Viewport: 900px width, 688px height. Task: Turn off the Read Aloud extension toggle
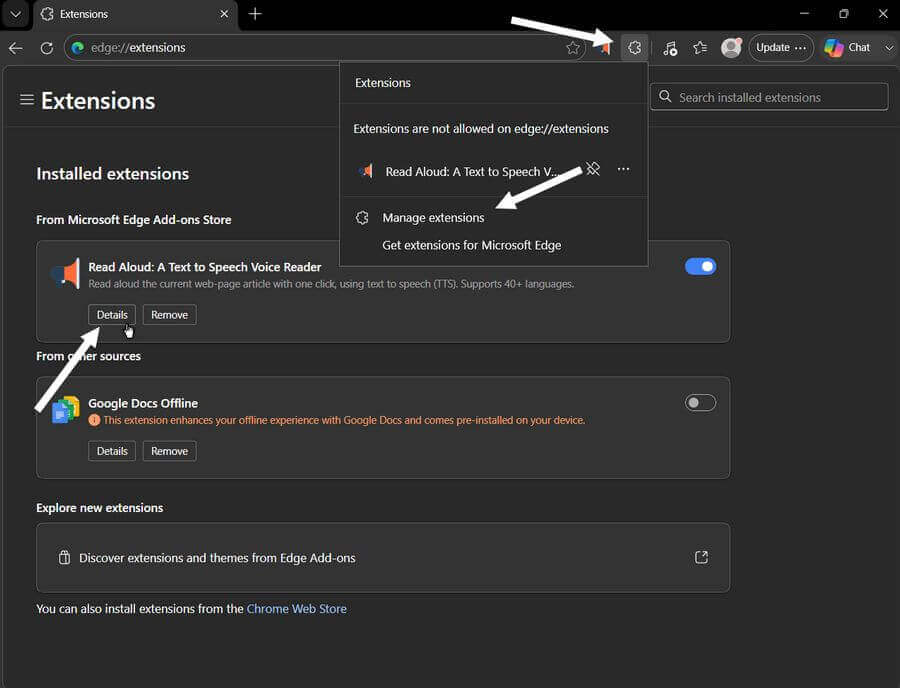(x=700, y=267)
